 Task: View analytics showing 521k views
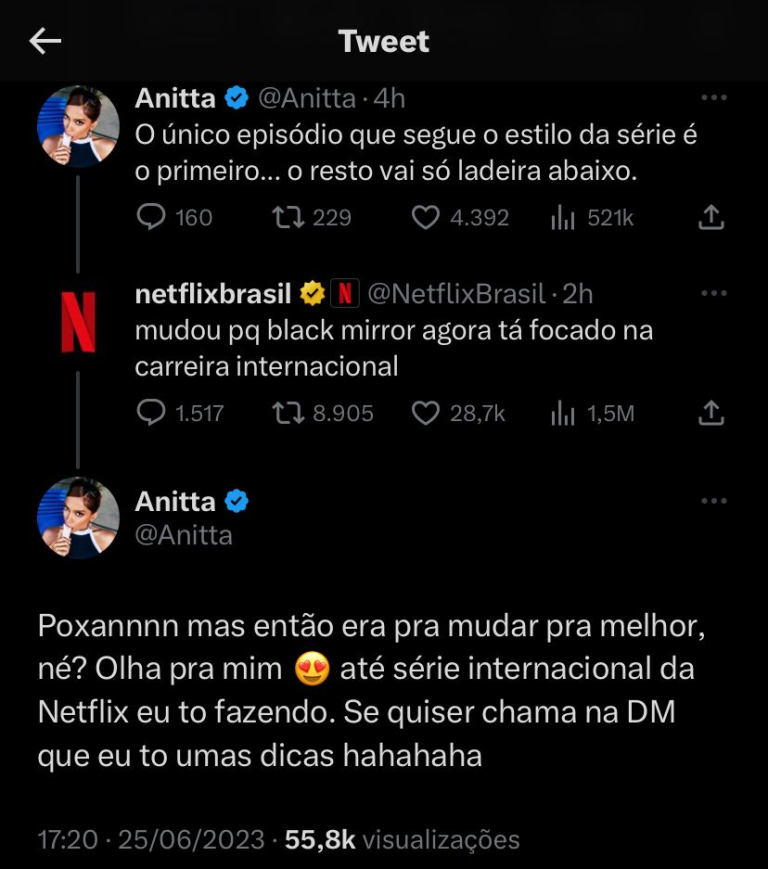tap(565, 217)
